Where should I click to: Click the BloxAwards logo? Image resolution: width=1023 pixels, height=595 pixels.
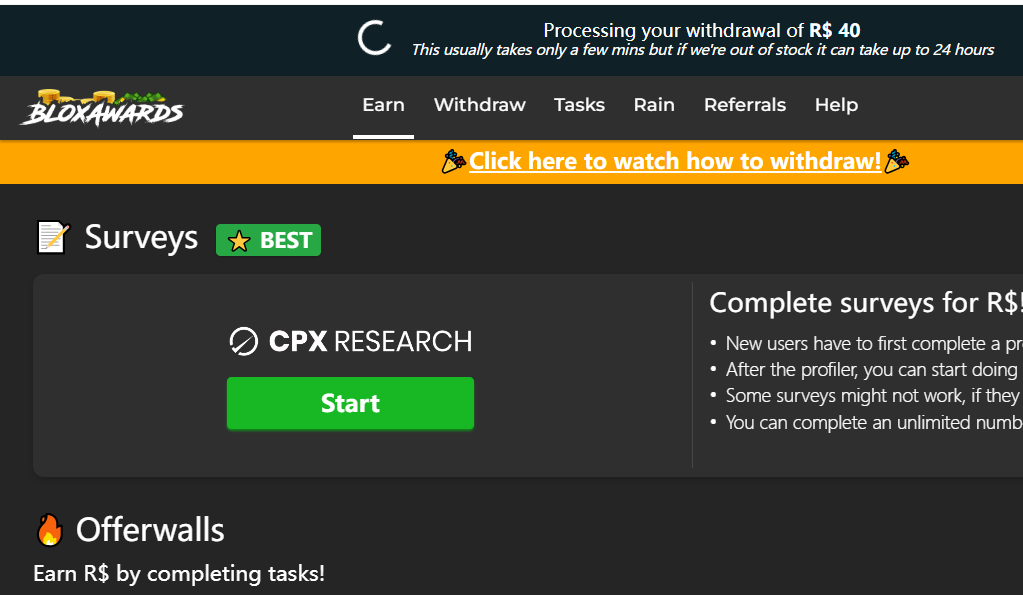click(x=102, y=108)
